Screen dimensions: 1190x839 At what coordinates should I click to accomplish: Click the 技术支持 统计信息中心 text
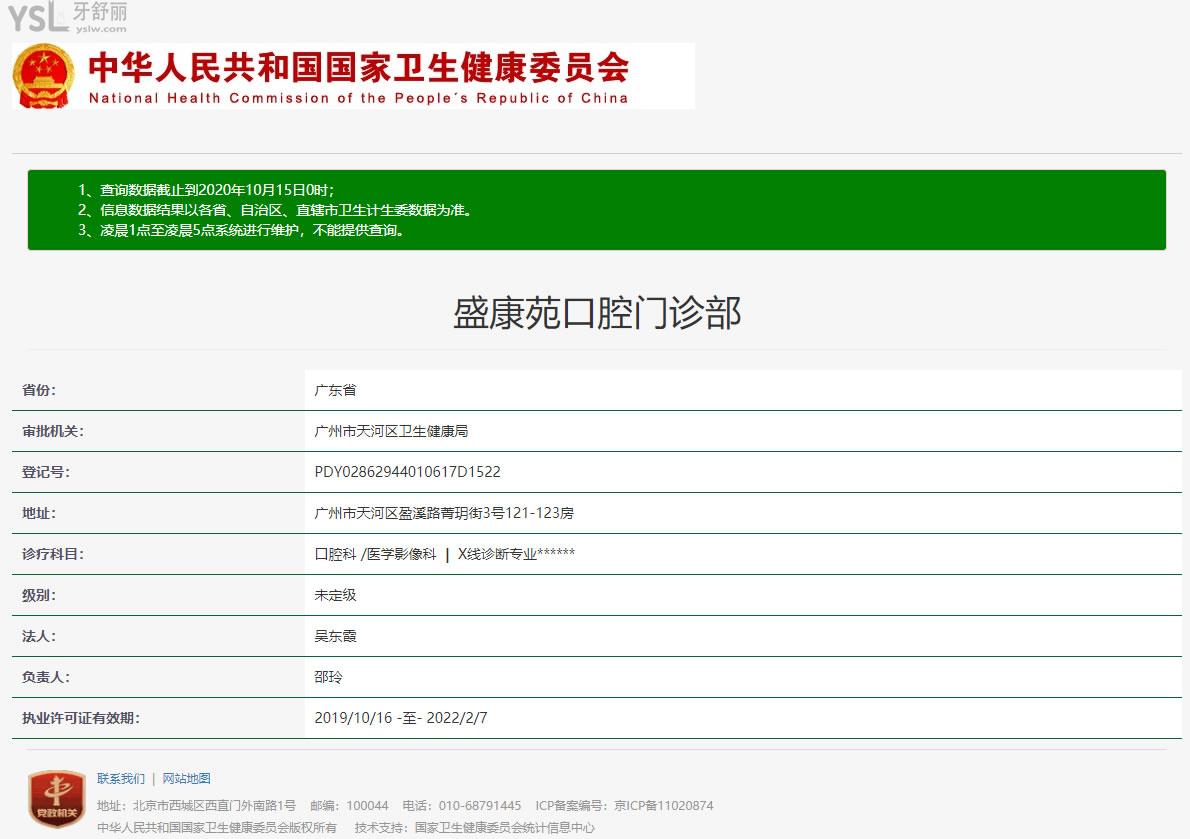(x=475, y=828)
